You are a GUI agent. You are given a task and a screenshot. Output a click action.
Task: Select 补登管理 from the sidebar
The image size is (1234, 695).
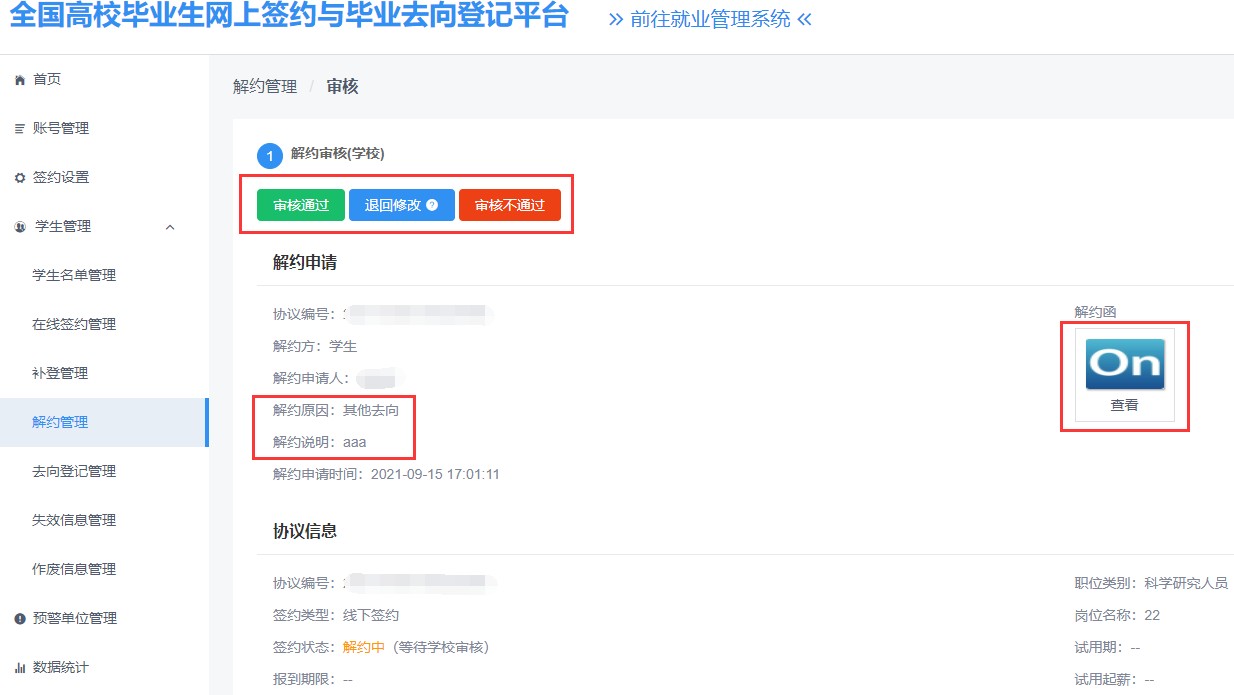60,374
